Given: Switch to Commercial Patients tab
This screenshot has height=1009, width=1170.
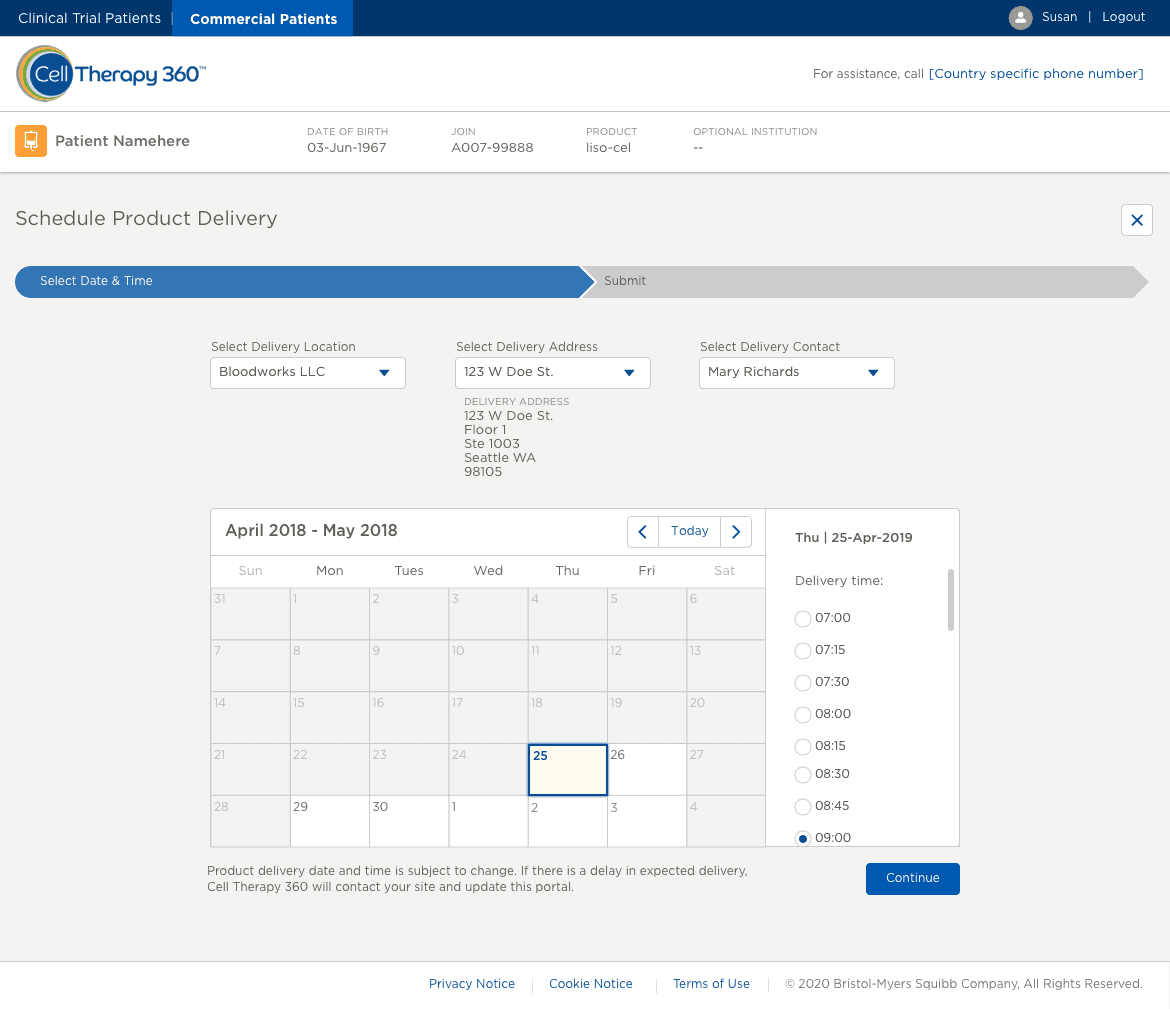Looking at the screenshot, I should pos(263,19).
